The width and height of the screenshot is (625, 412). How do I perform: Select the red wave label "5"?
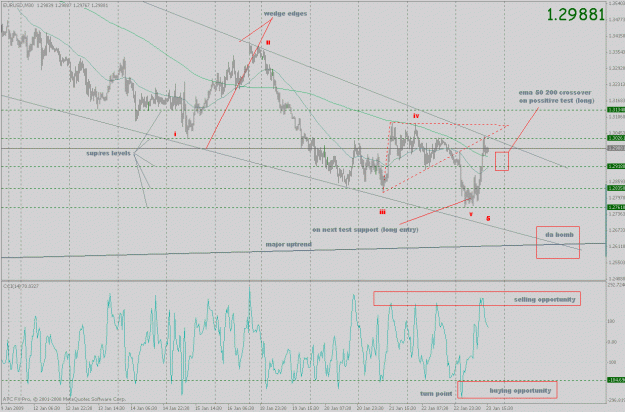(488, 218)
